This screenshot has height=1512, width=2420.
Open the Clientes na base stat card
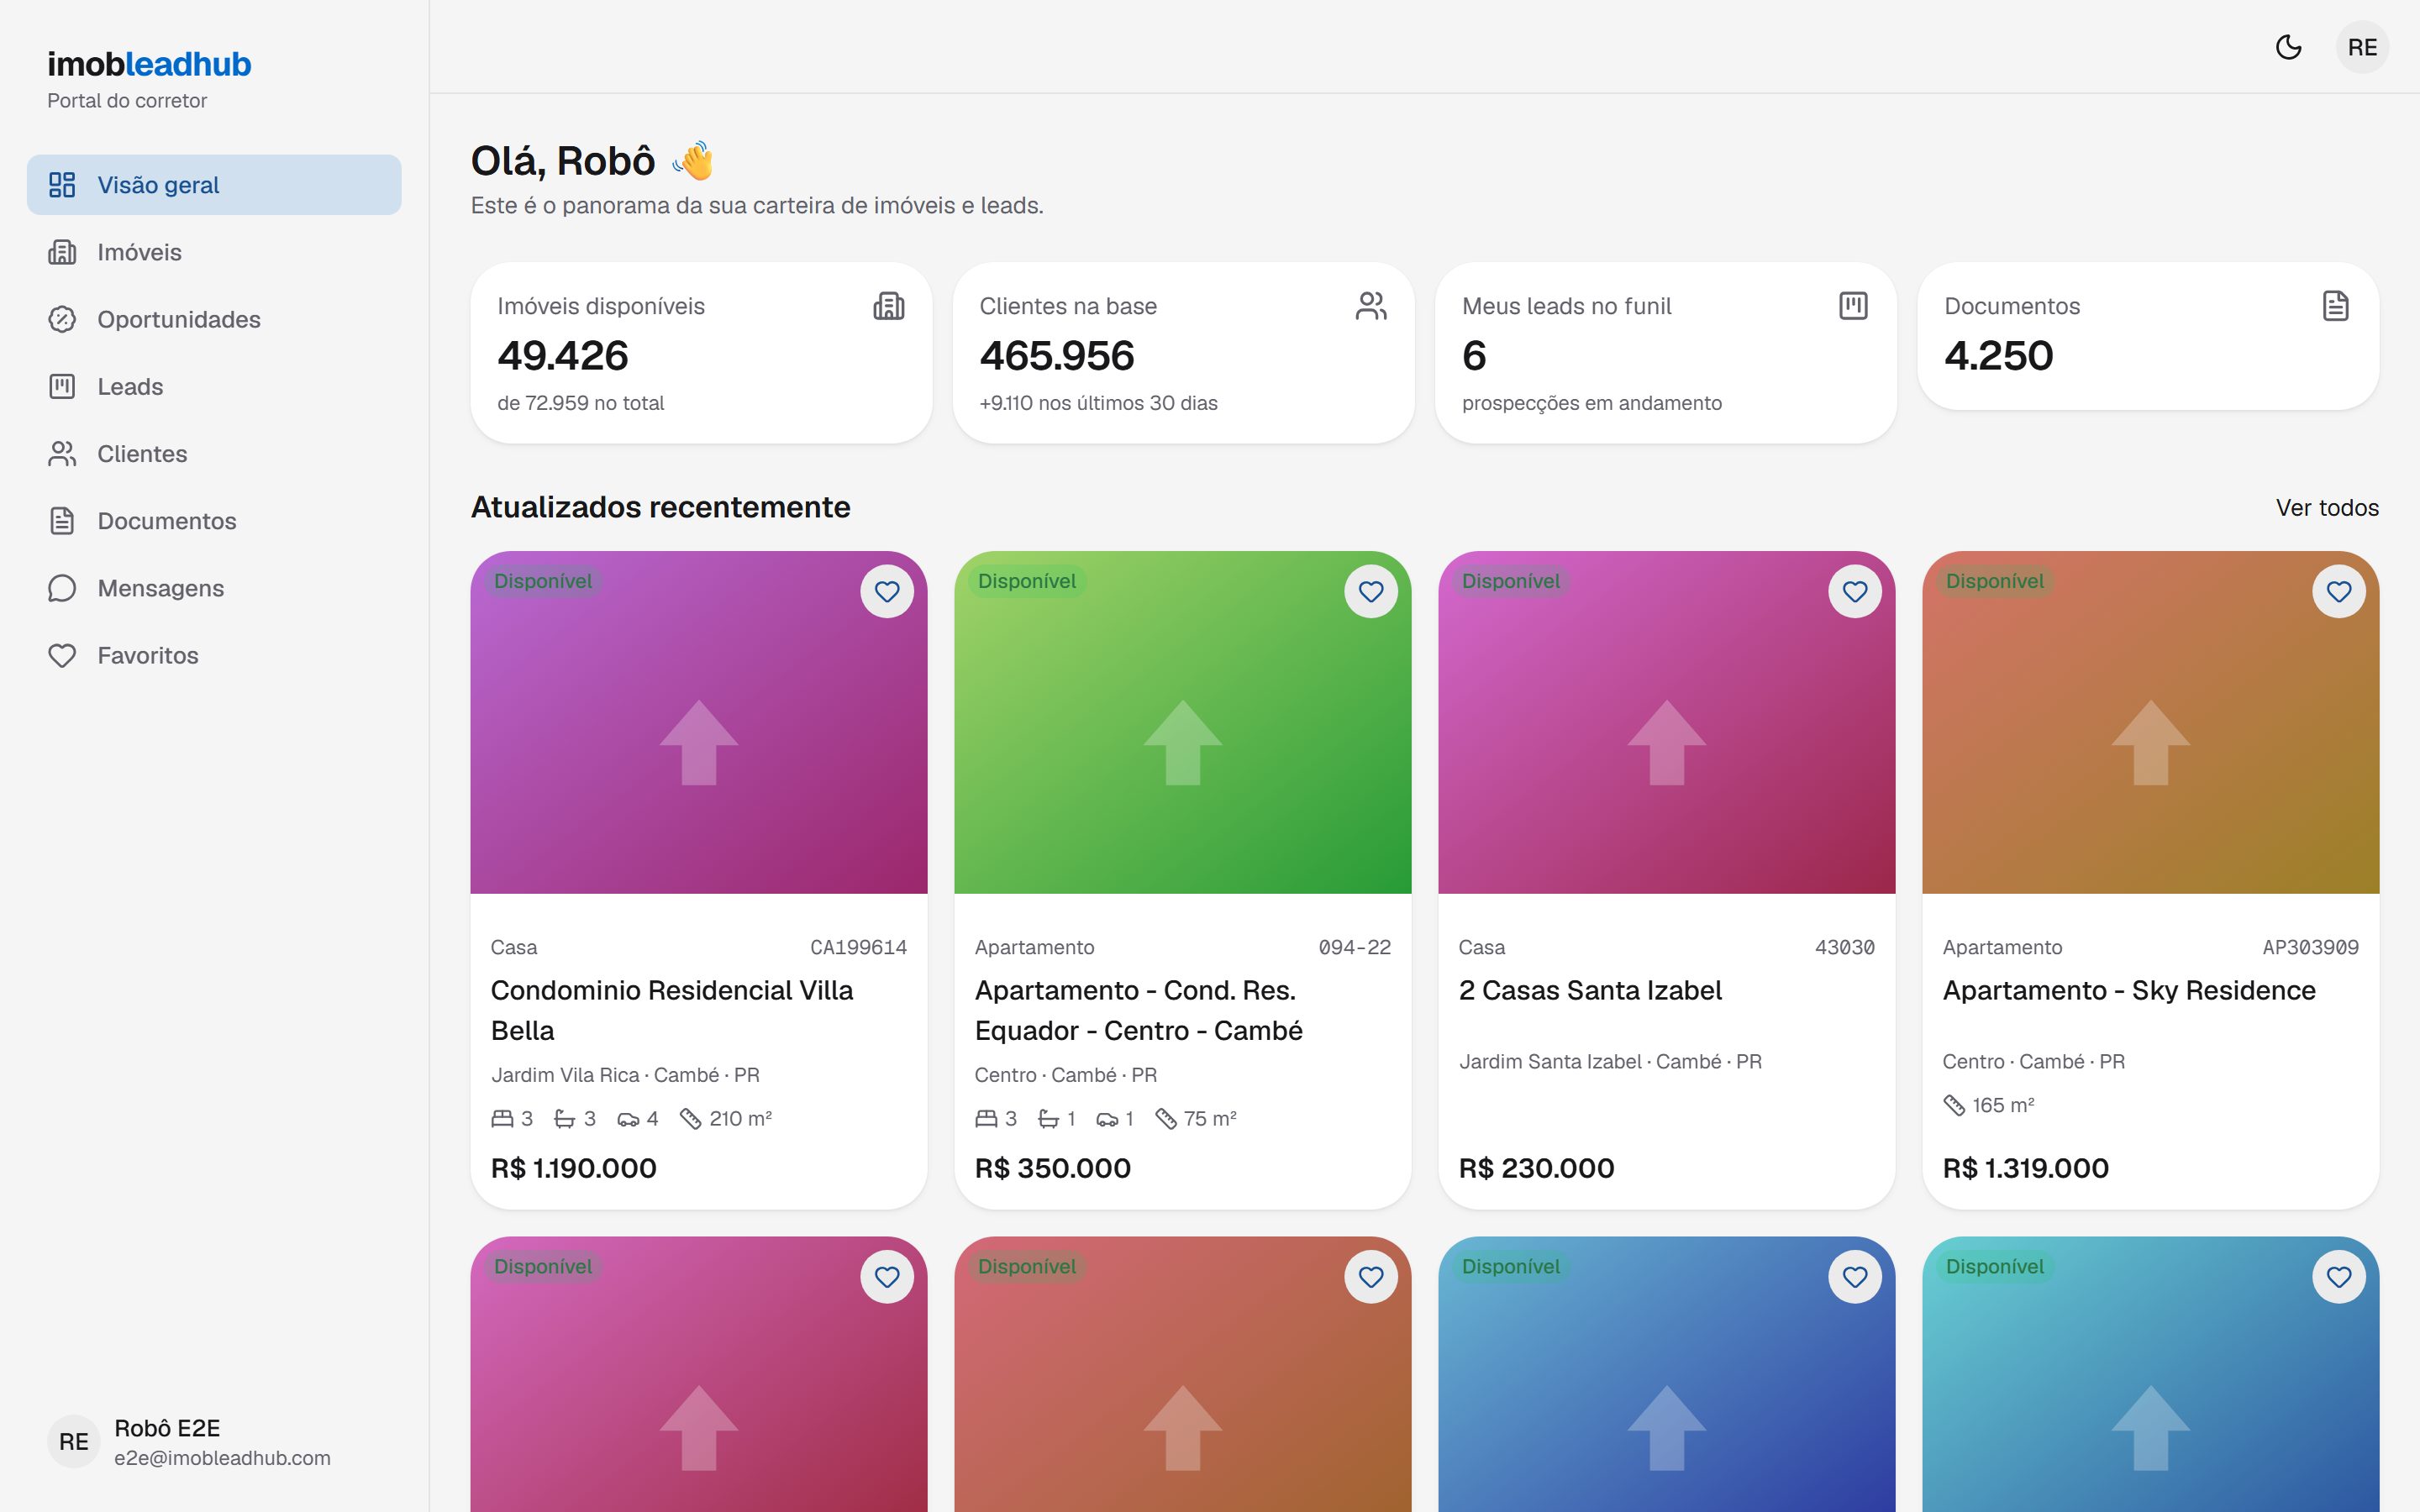click(x=1183, y=352)
